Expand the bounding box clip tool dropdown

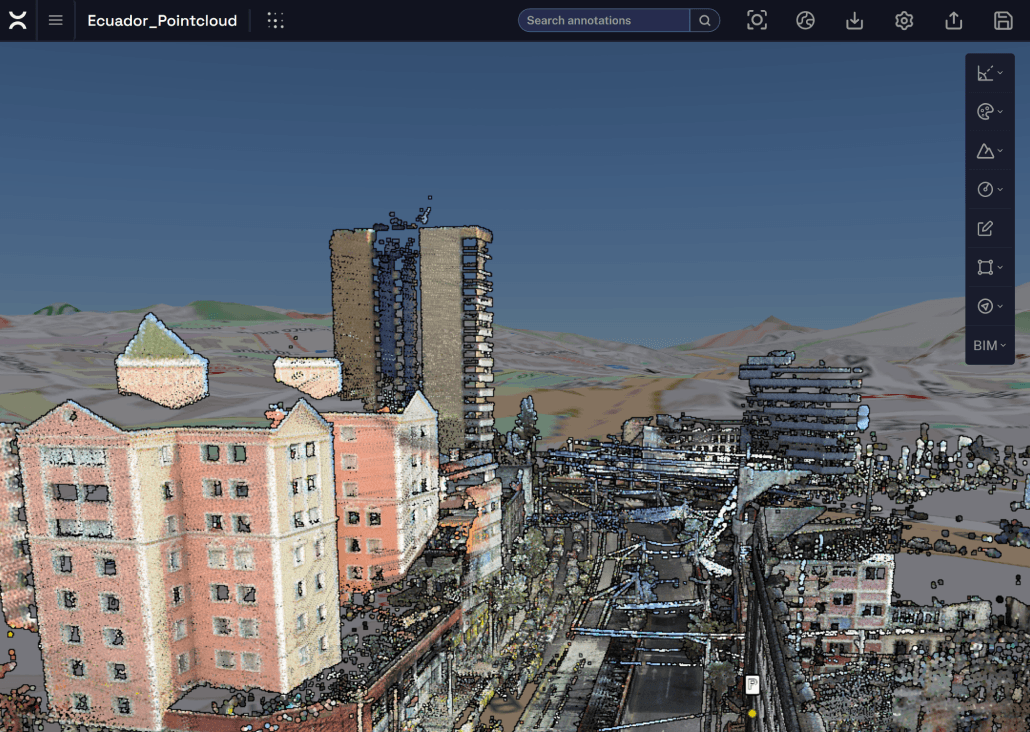pyautogui.click(x=989, y=268)
